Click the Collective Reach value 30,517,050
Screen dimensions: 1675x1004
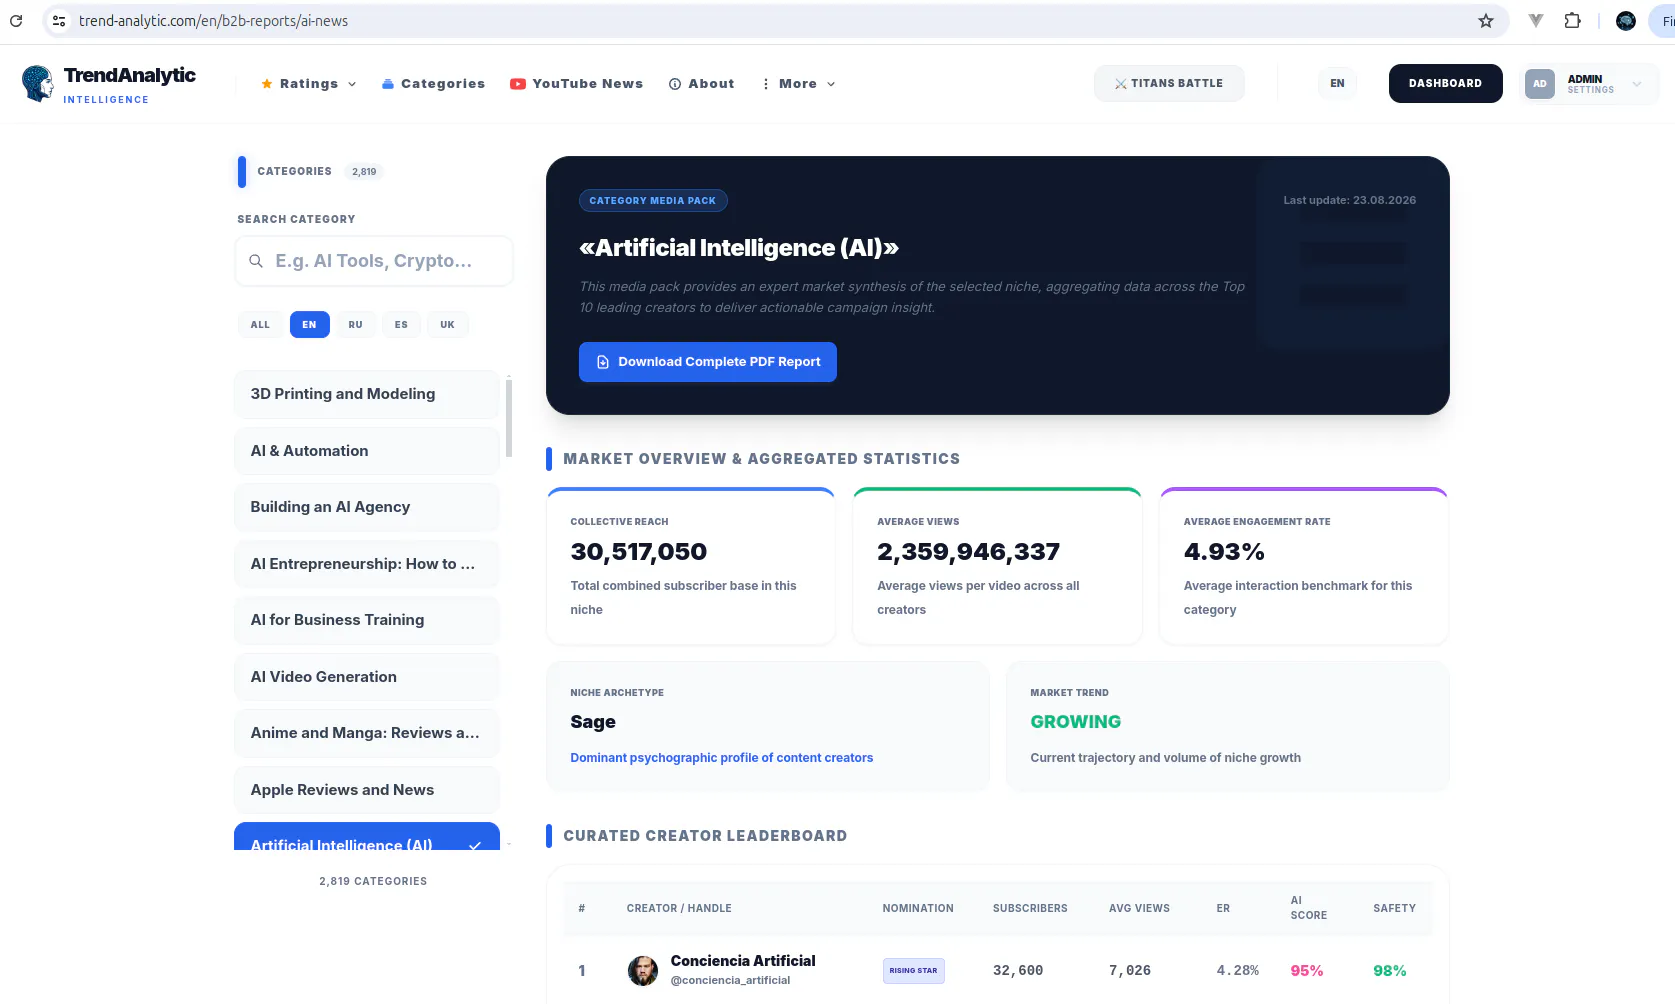click(x=638, y=552)
